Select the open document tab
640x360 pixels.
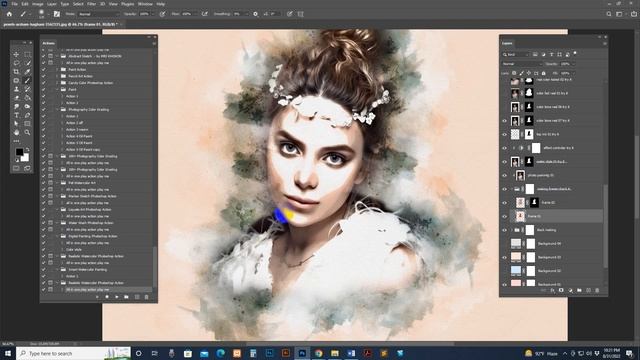pos(60,24)
